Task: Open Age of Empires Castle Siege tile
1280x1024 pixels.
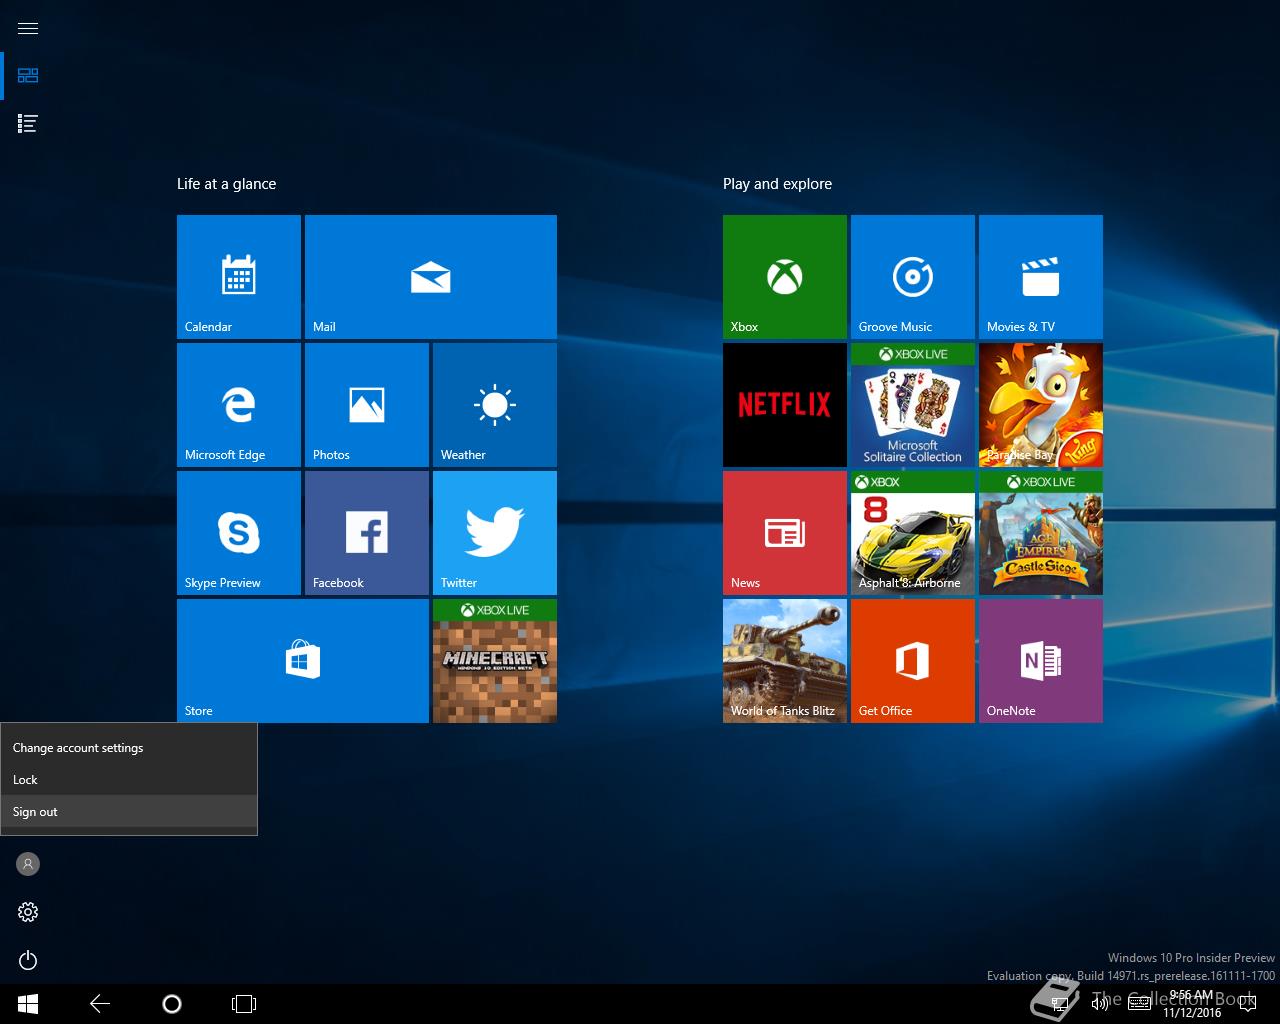Action: 1041,533
